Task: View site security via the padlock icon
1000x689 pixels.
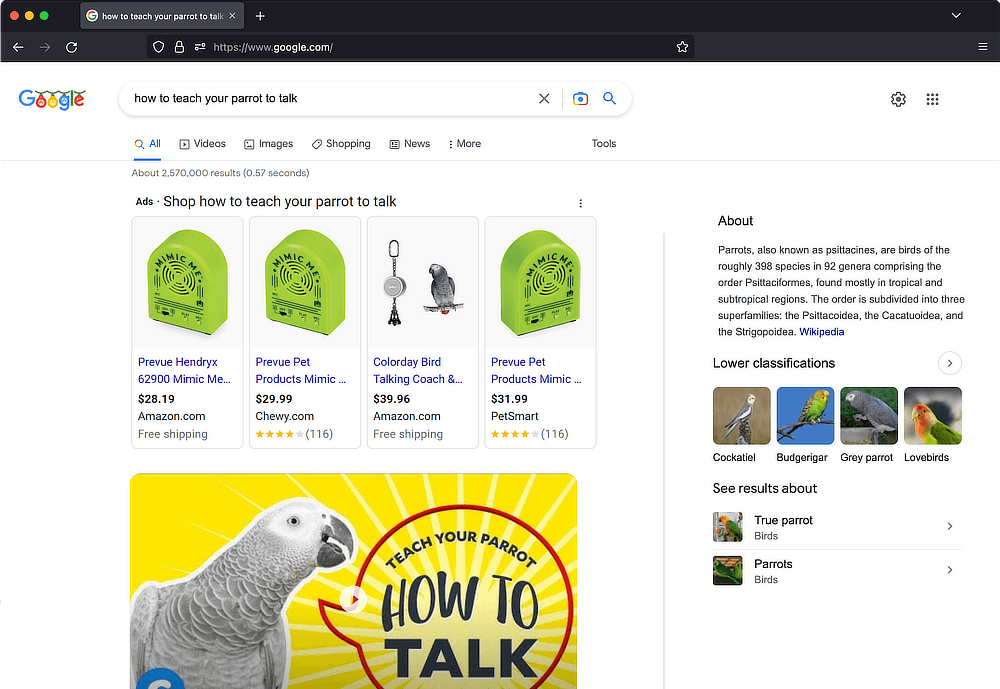Action: (x=179, y=47)
